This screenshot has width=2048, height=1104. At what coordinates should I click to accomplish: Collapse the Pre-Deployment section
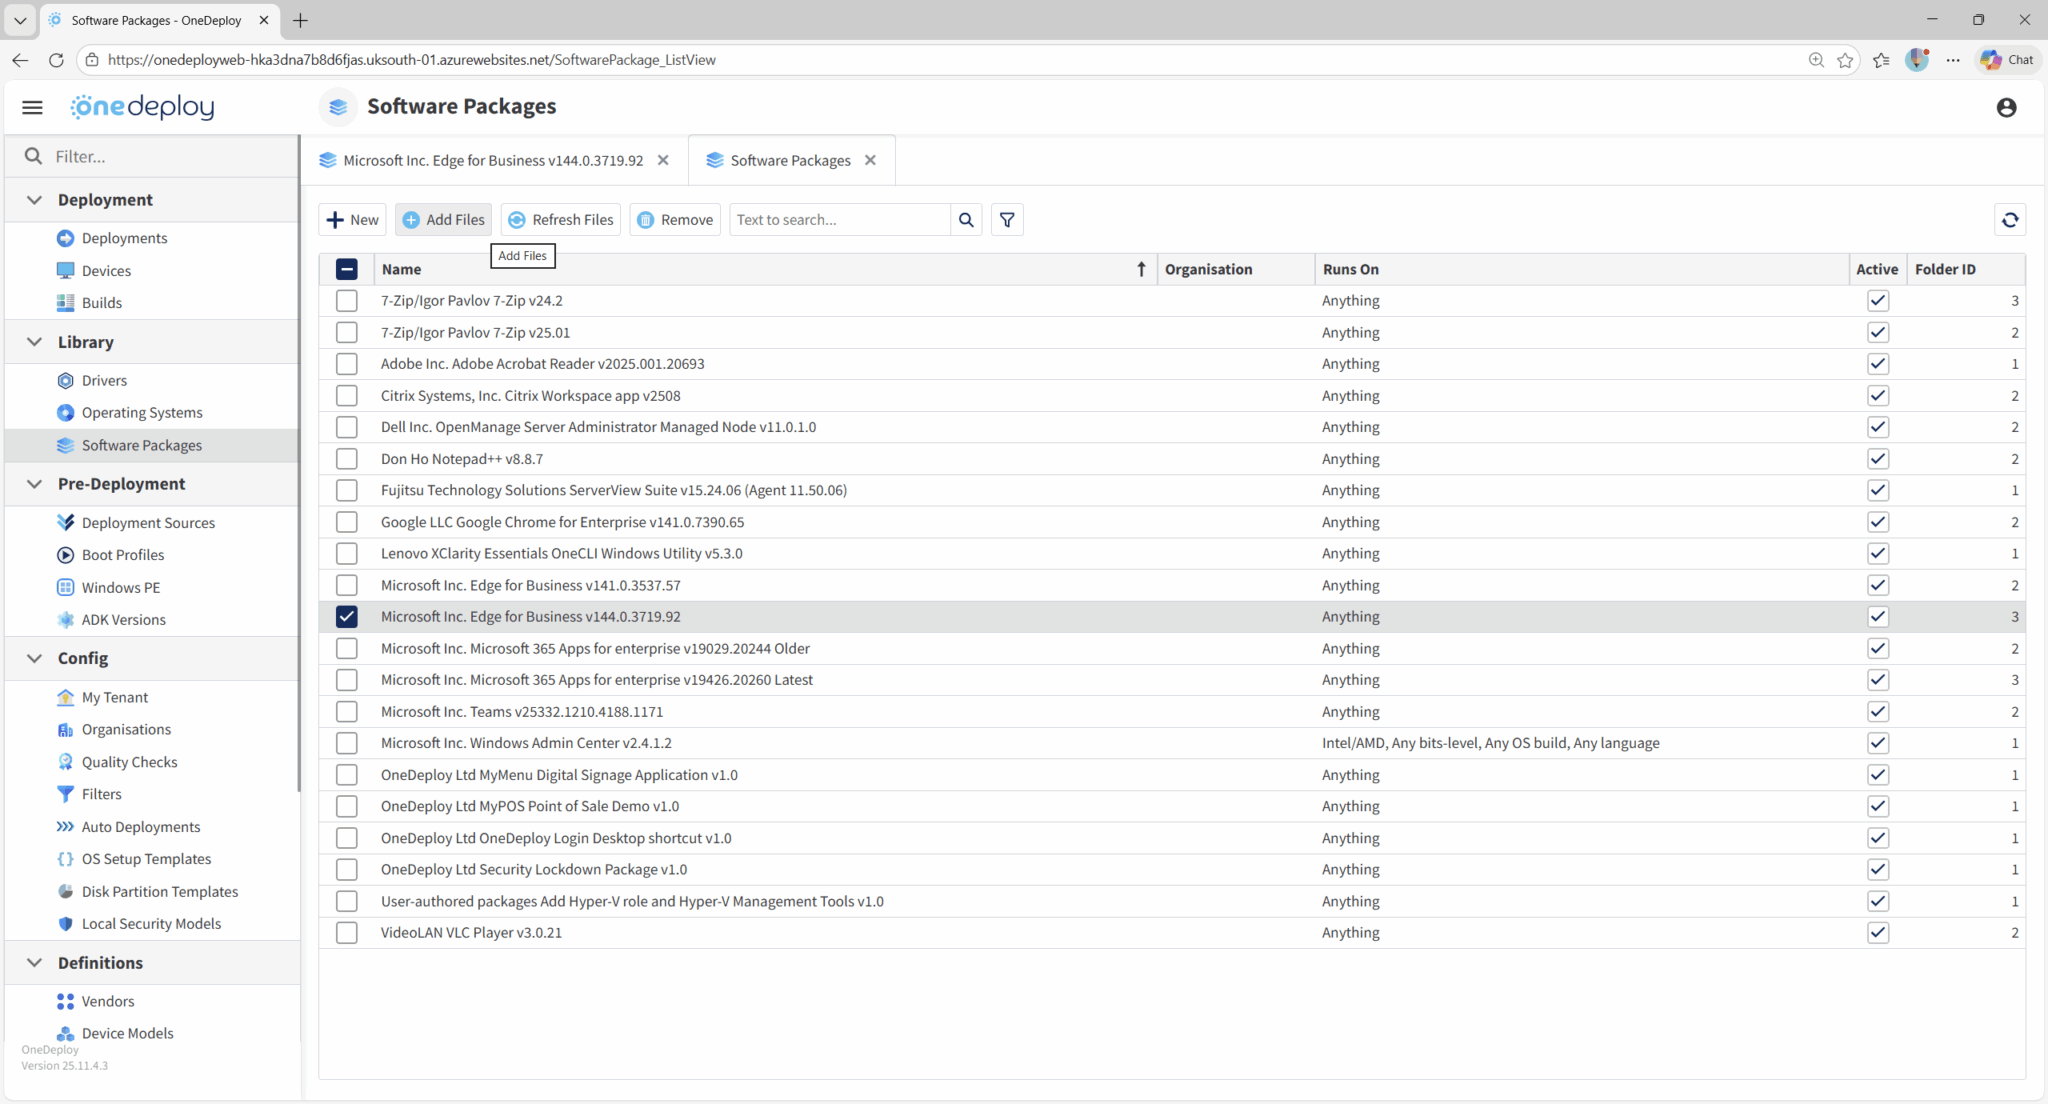click(34, 484)
